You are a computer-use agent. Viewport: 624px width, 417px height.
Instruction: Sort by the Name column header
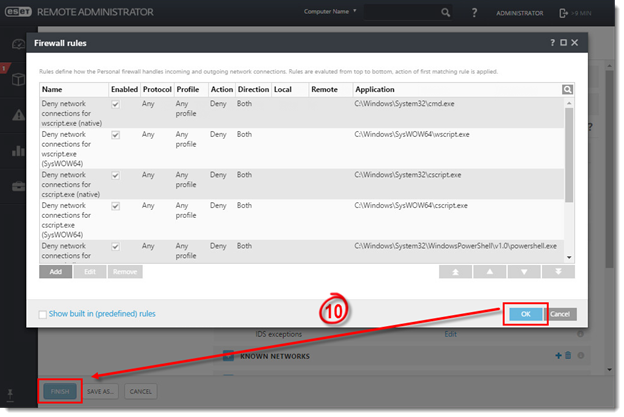point(74,90)
